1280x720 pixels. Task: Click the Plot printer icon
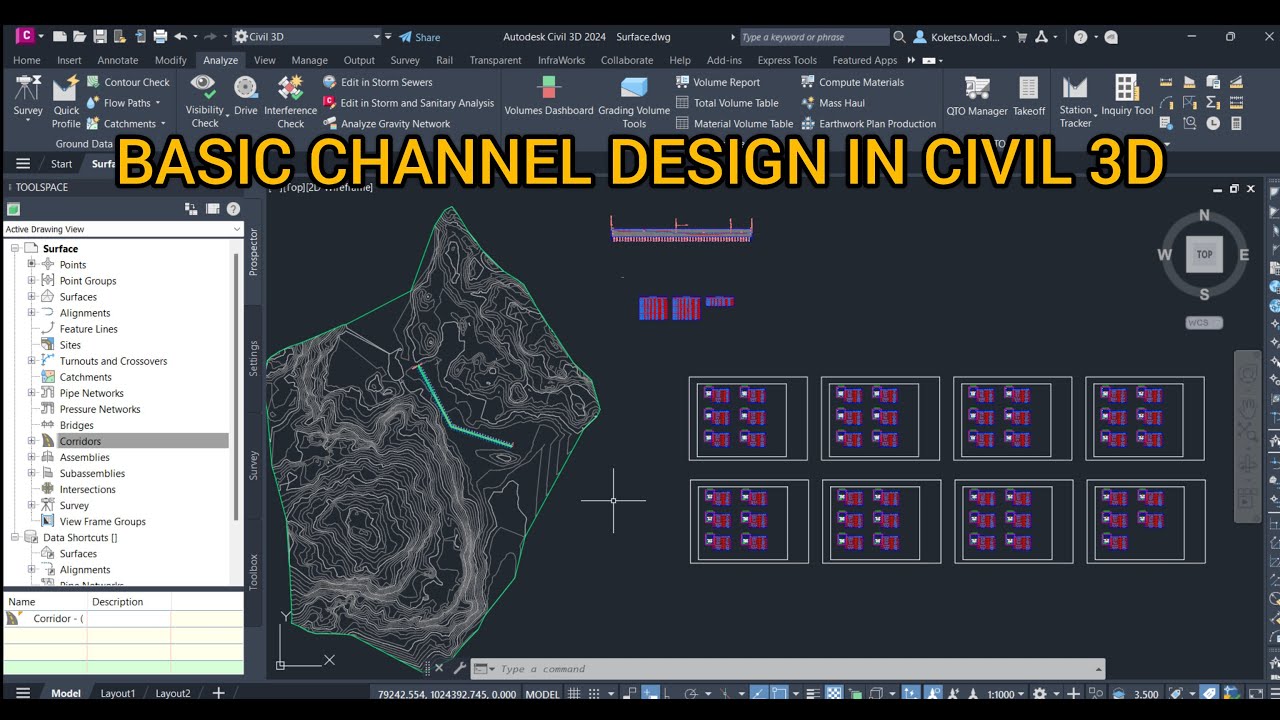[160, 36]
